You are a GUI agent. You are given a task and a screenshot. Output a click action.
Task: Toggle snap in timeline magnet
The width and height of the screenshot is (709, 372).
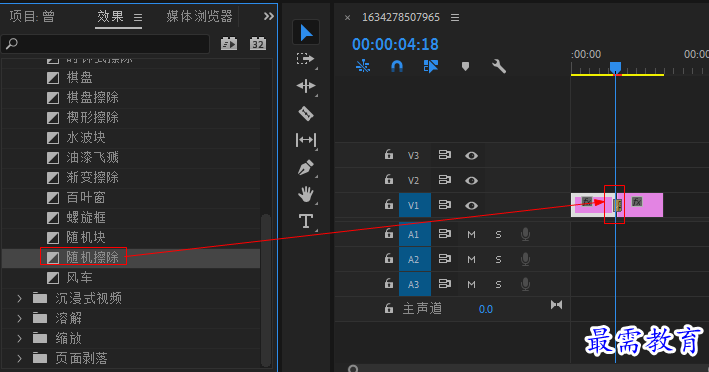[397, 66]
